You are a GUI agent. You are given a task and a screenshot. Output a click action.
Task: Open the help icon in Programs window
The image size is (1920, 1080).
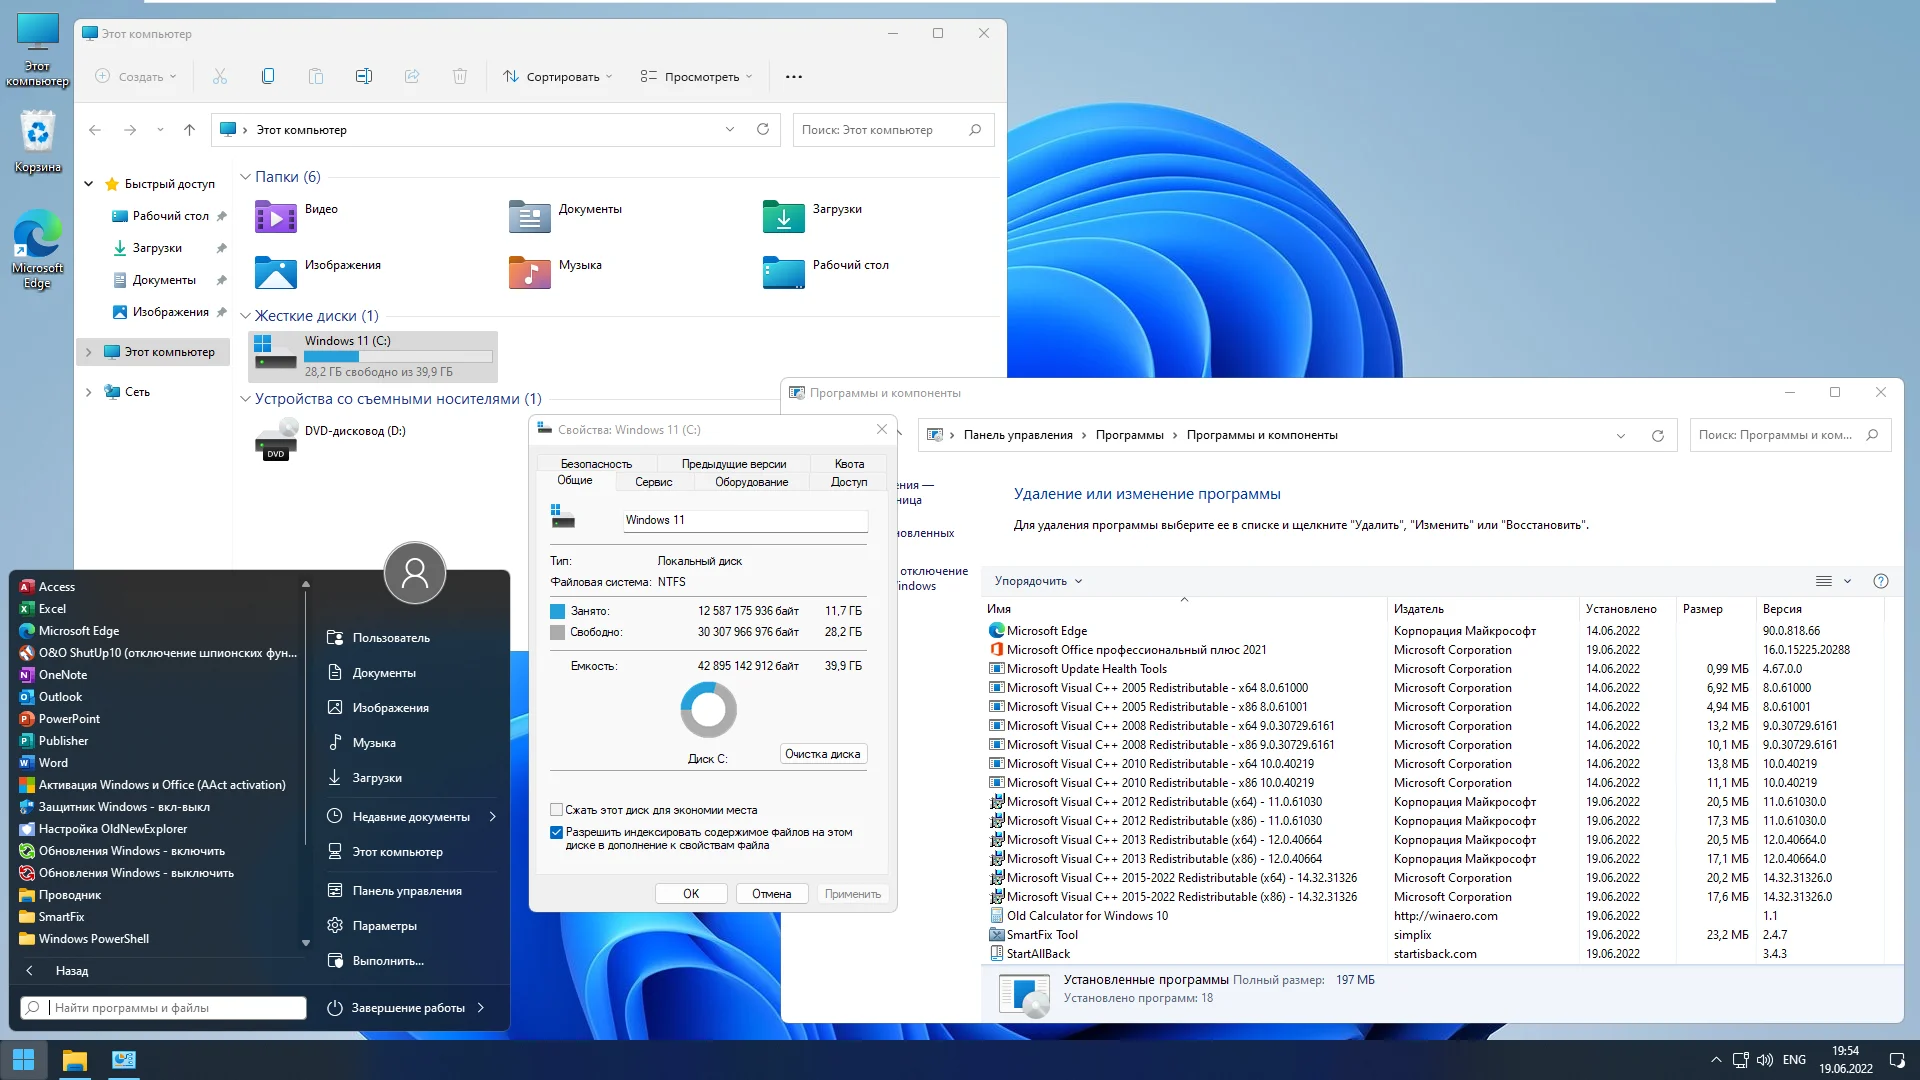pos(1880,581)
